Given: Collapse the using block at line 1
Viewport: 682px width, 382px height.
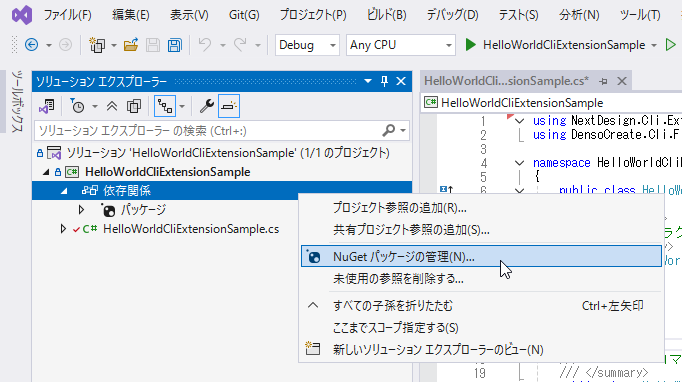Looking at the screenshot, I should coord(519,121).
